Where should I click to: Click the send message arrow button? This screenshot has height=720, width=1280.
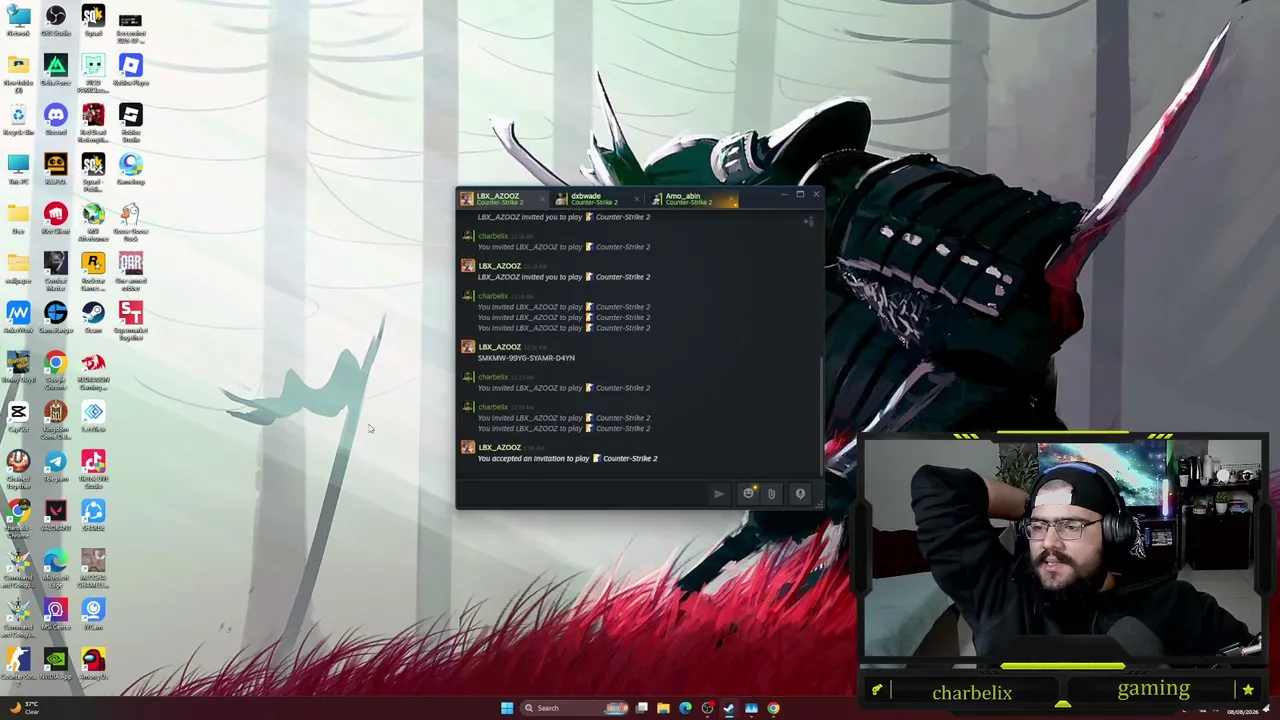[x=719, y=493]
